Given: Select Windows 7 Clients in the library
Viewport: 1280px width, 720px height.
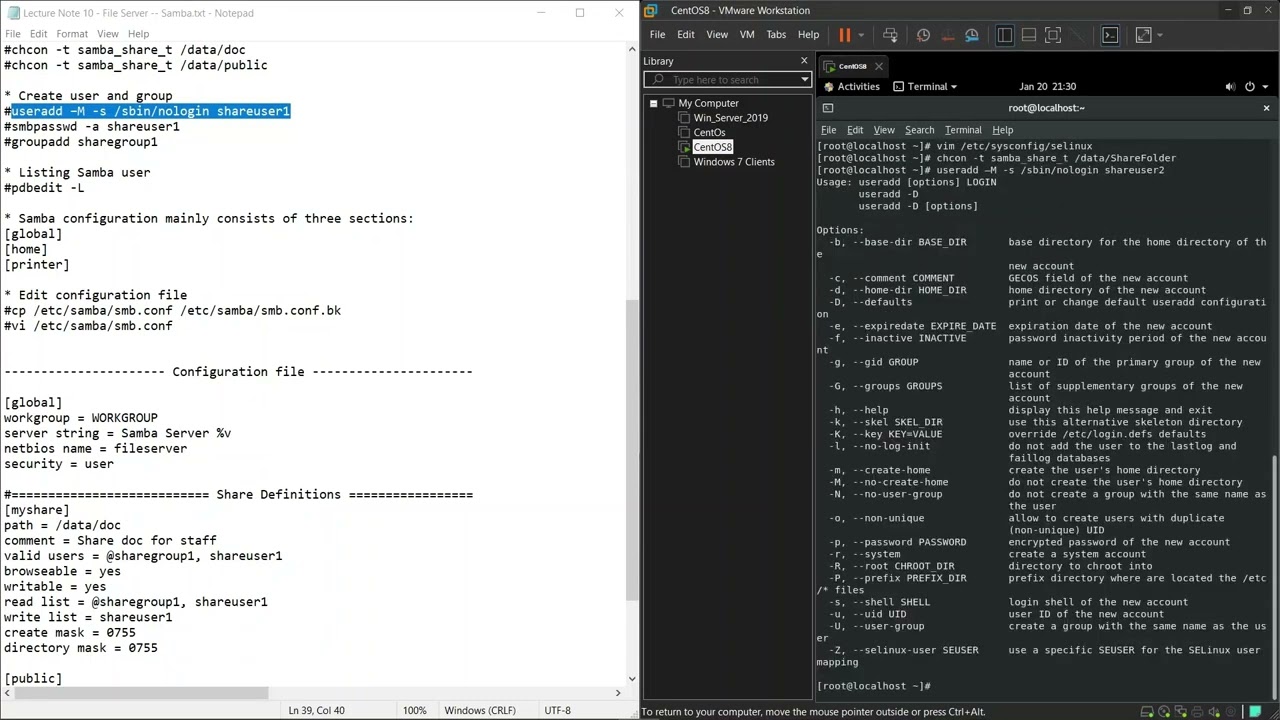Looking at the screenshot, I should pos(734,162).
